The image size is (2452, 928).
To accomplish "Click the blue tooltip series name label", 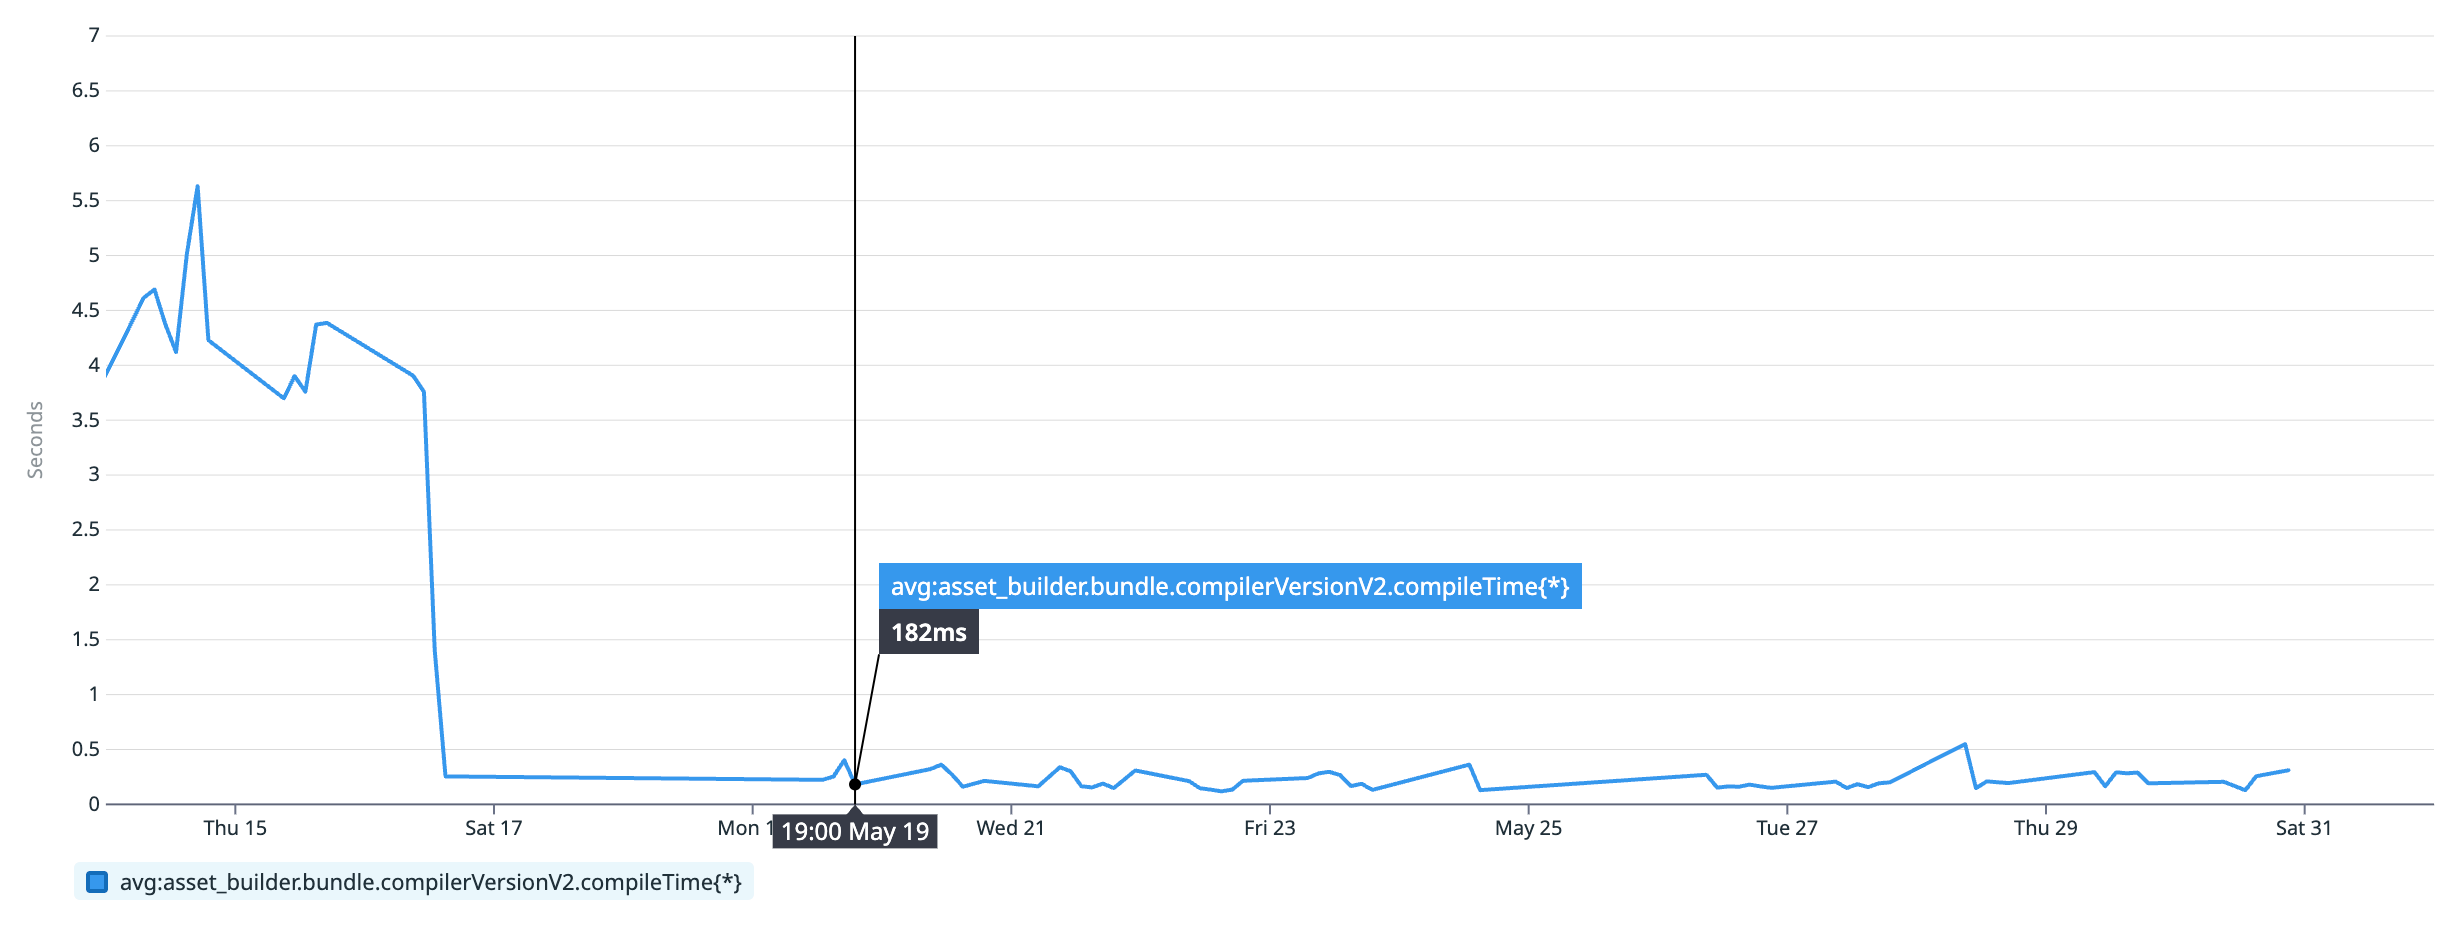I will pyautogui.click(x=1229, y=586).
